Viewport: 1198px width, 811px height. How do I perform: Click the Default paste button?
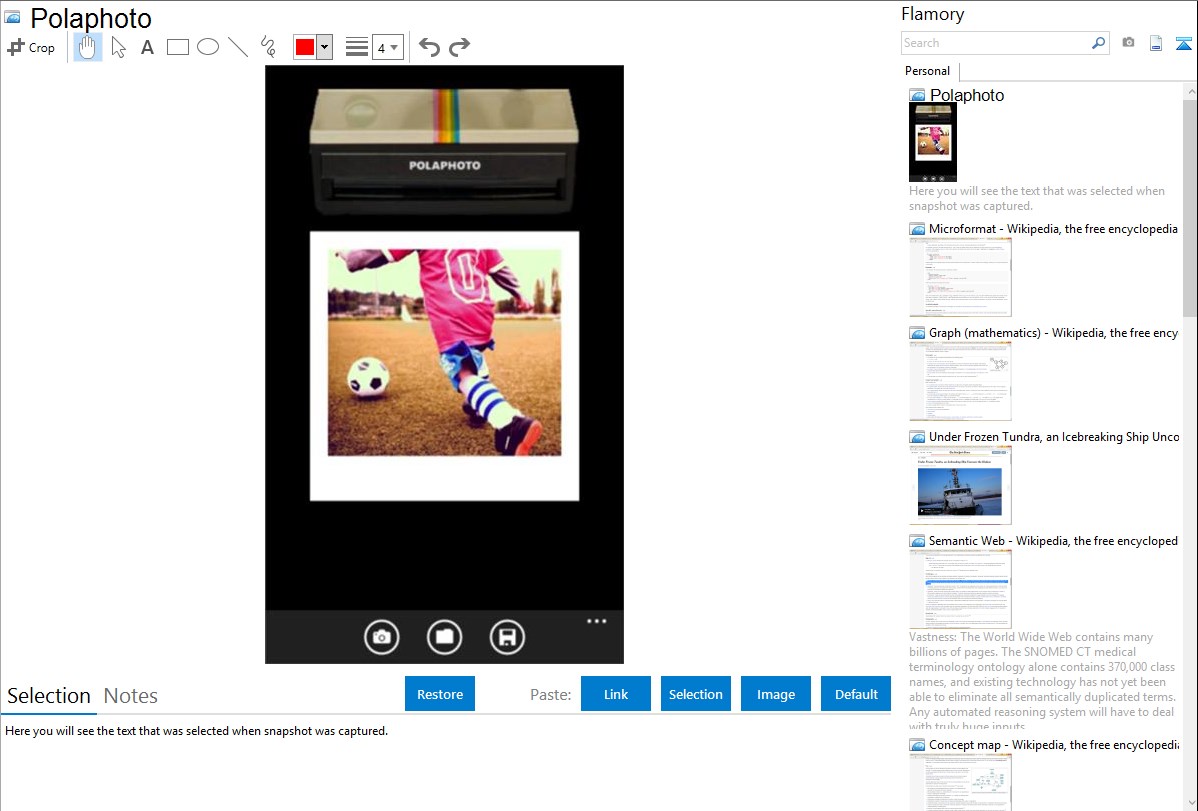pos(856,694)
